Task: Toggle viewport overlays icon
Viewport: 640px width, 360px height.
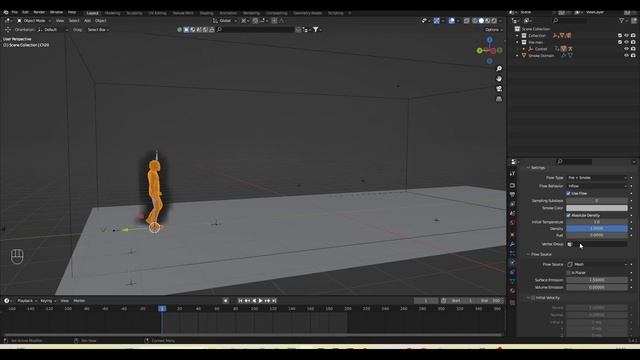Action: click(451, 20)
